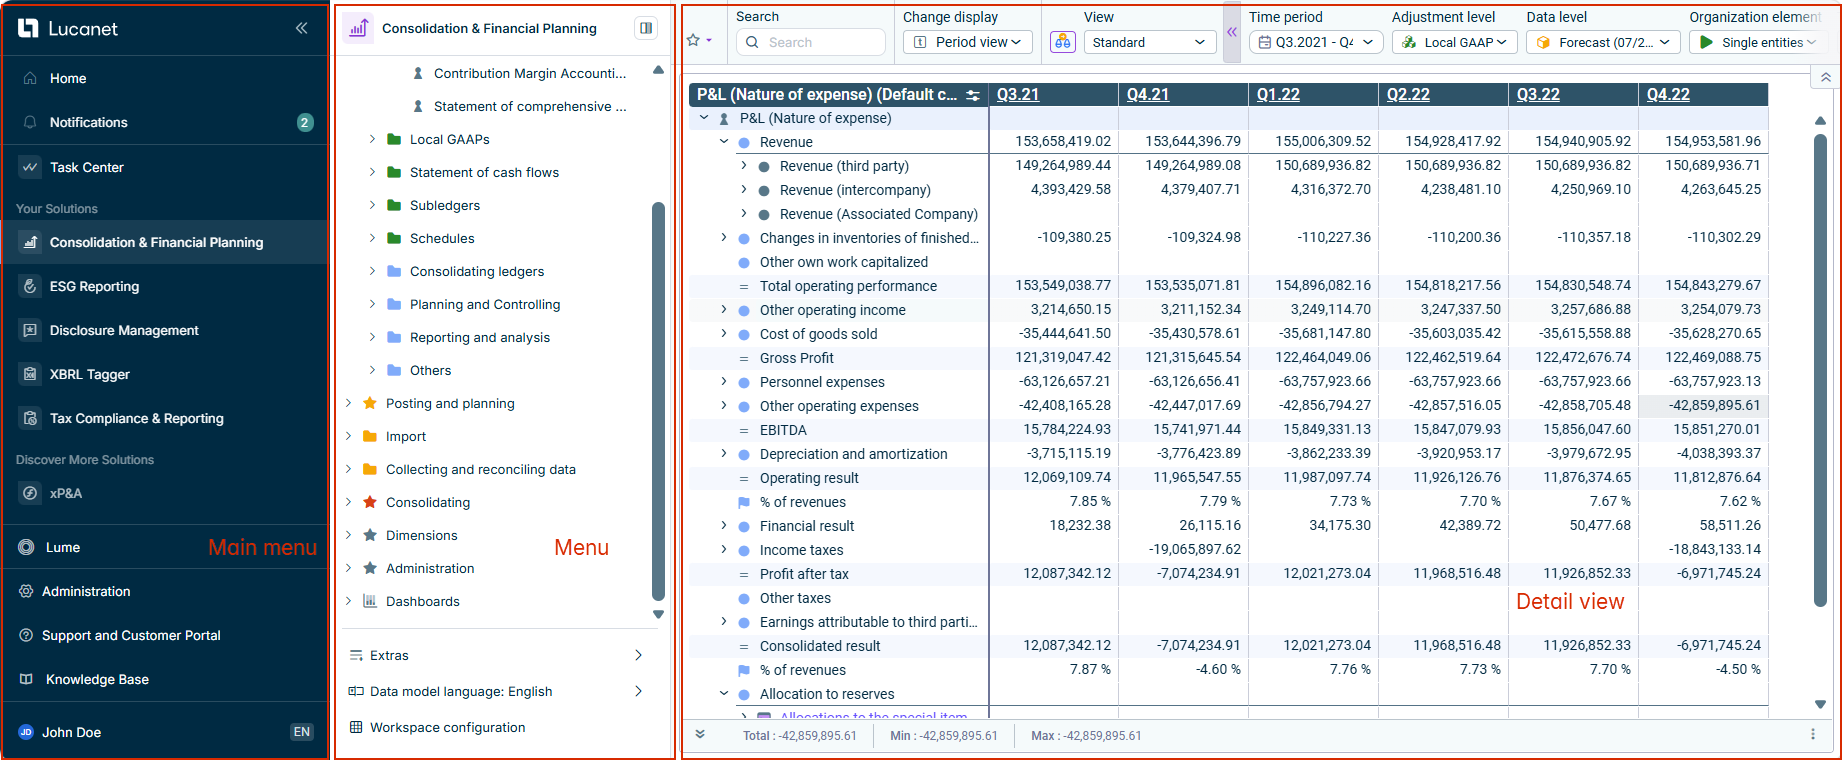1842x760 pixels.
Task: Open the Q3.21 column header
Action: pyautogui.click(x=1018, y=94)
